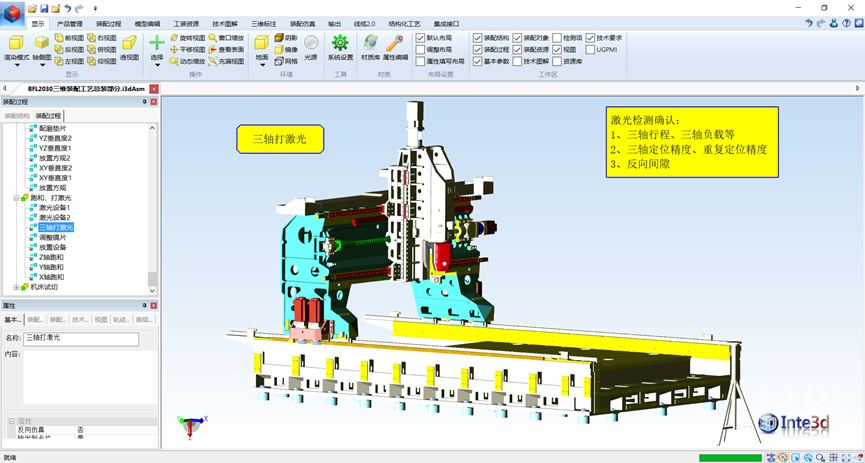Select 激光设备1 in the process tree

(x=55, y=208)
